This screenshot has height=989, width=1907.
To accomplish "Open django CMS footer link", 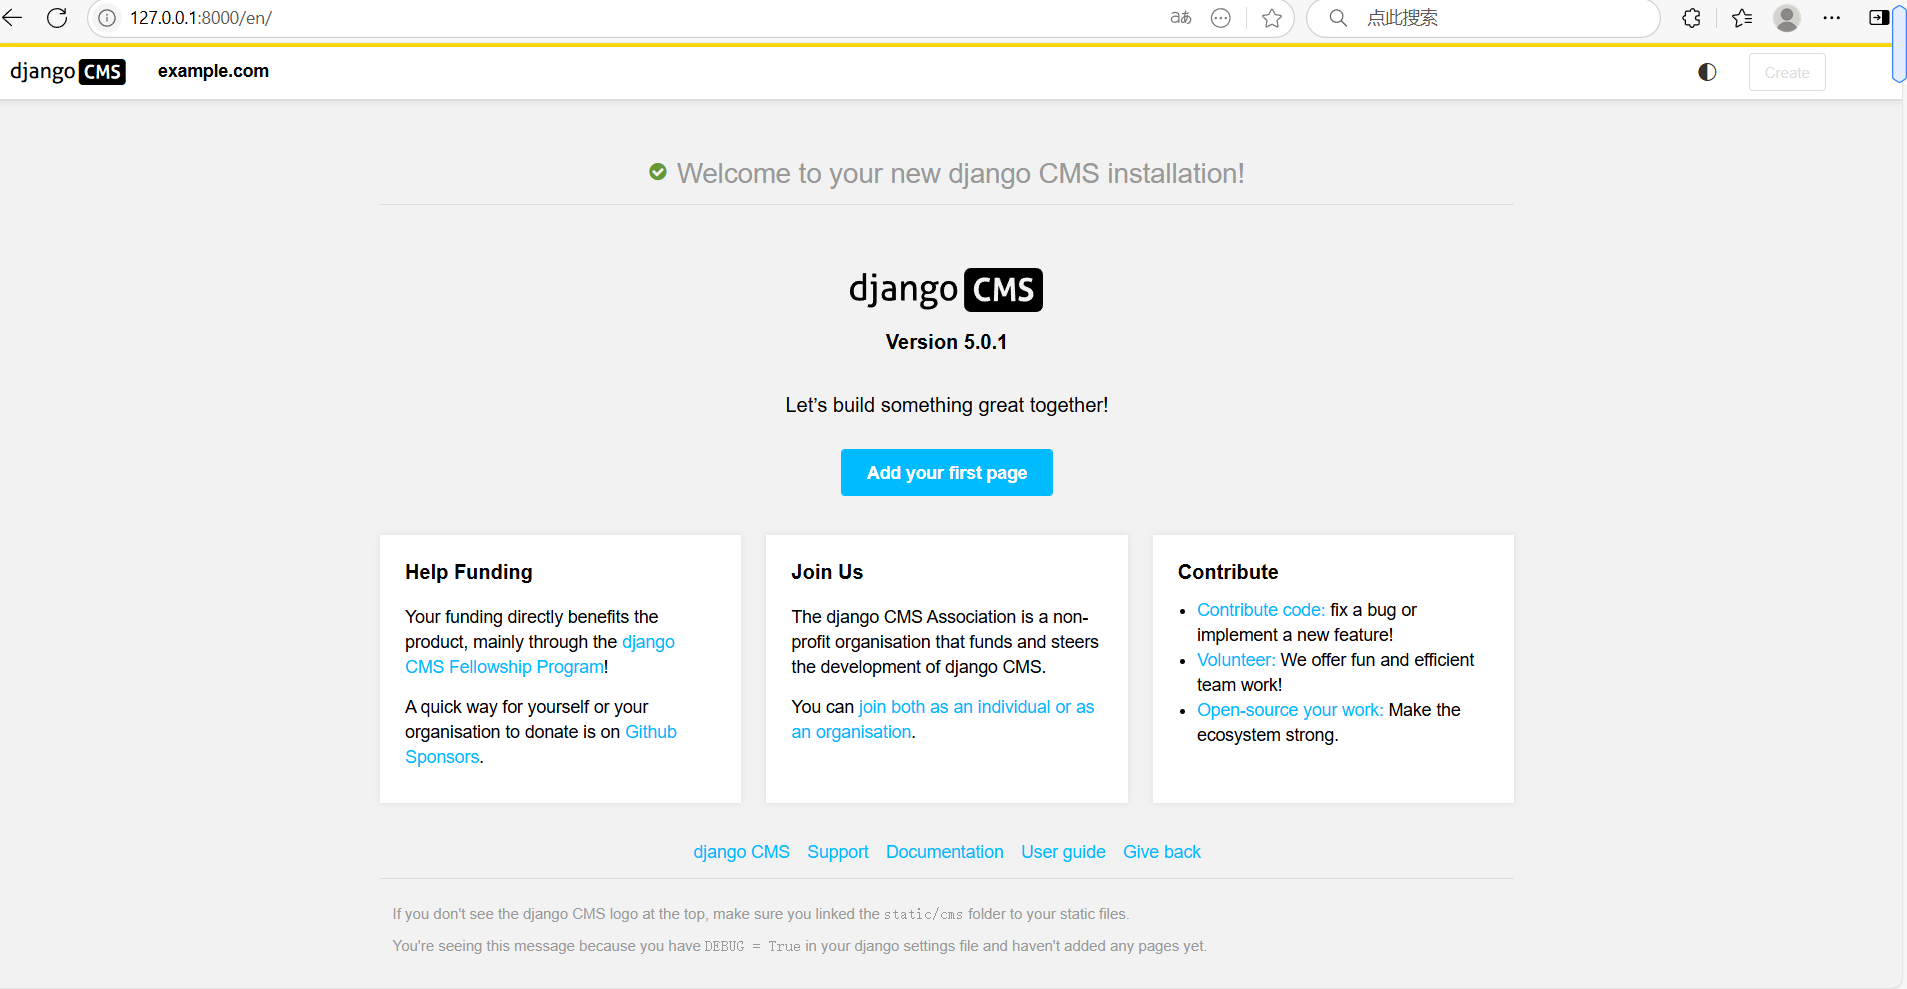I will point(742,852).
